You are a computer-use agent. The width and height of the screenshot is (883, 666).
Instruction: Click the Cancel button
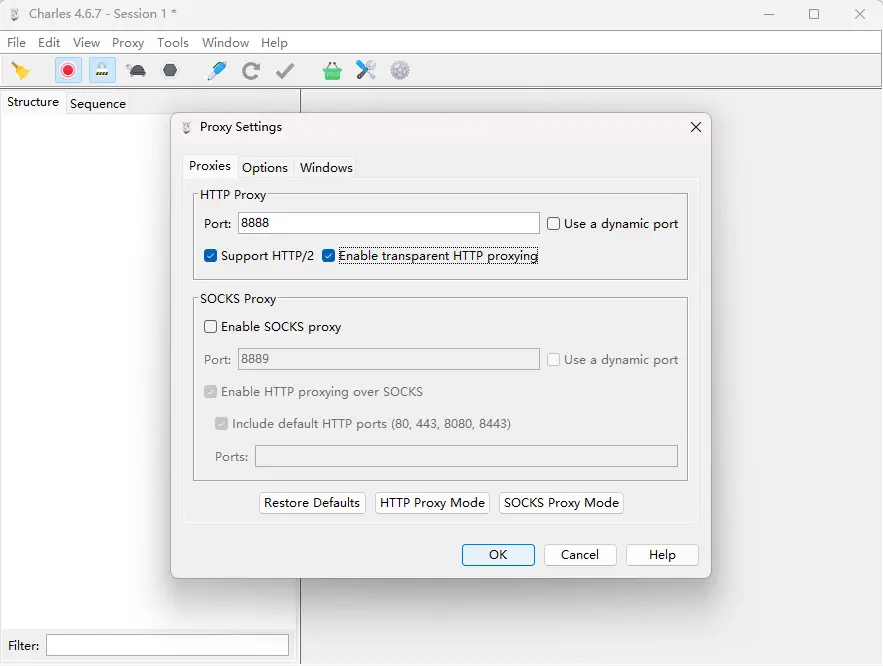coord(580,555)
